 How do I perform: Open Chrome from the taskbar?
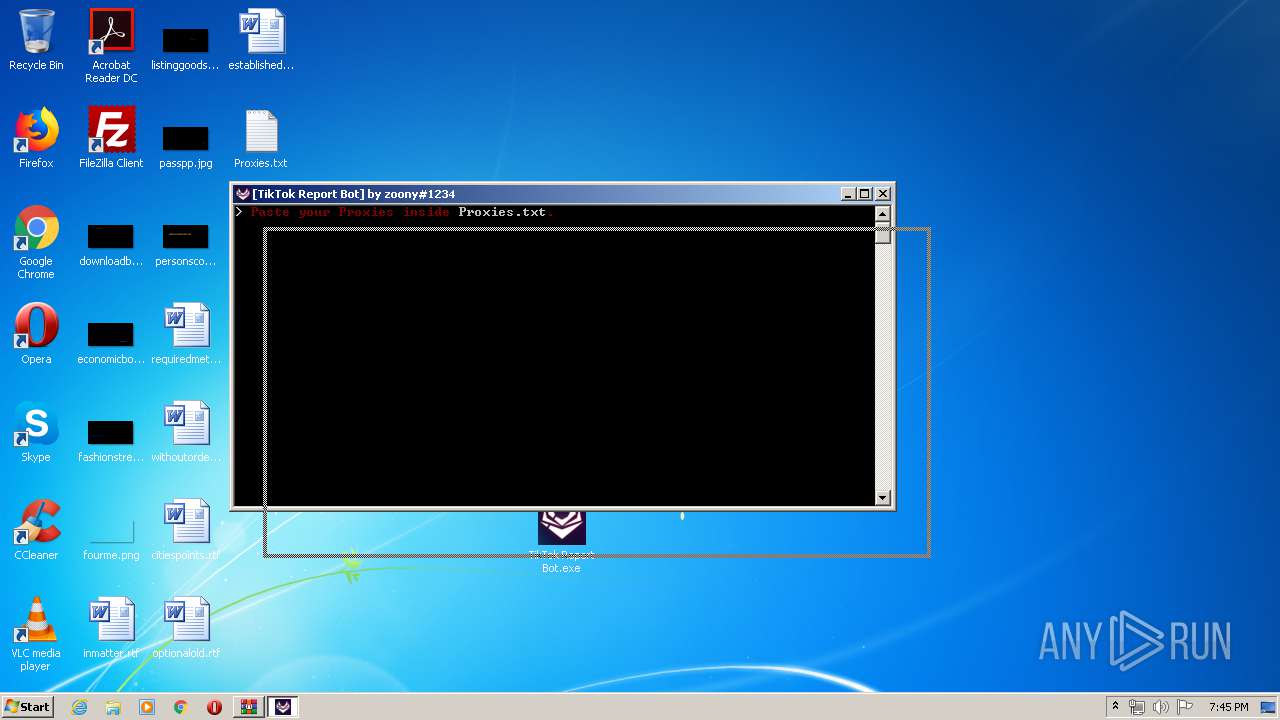[x=180, y=707]
